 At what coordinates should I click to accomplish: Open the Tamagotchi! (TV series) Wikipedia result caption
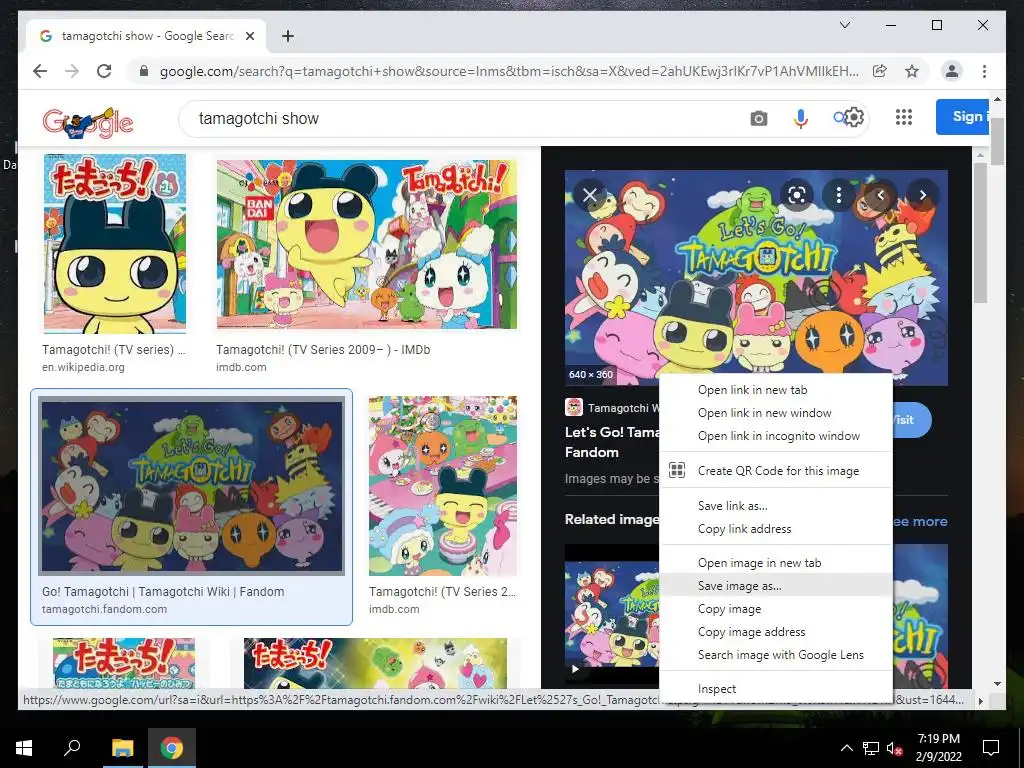(114, 349)
